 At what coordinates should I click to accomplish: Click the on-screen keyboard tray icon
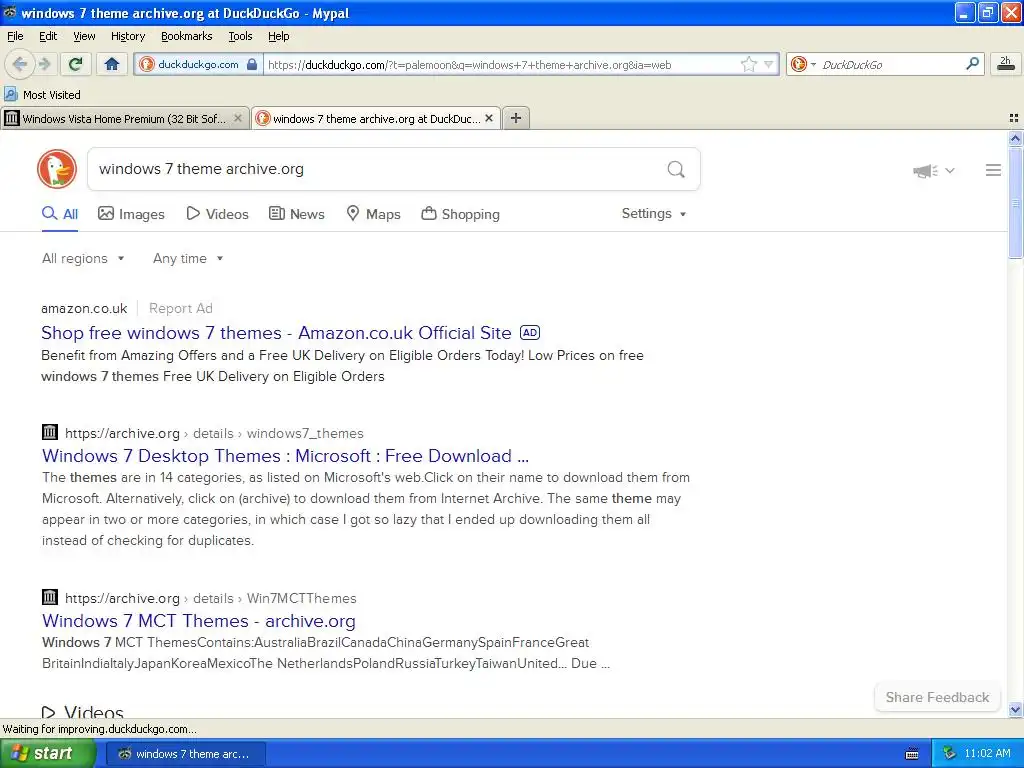pyautogui.click(x=912, y=754)
